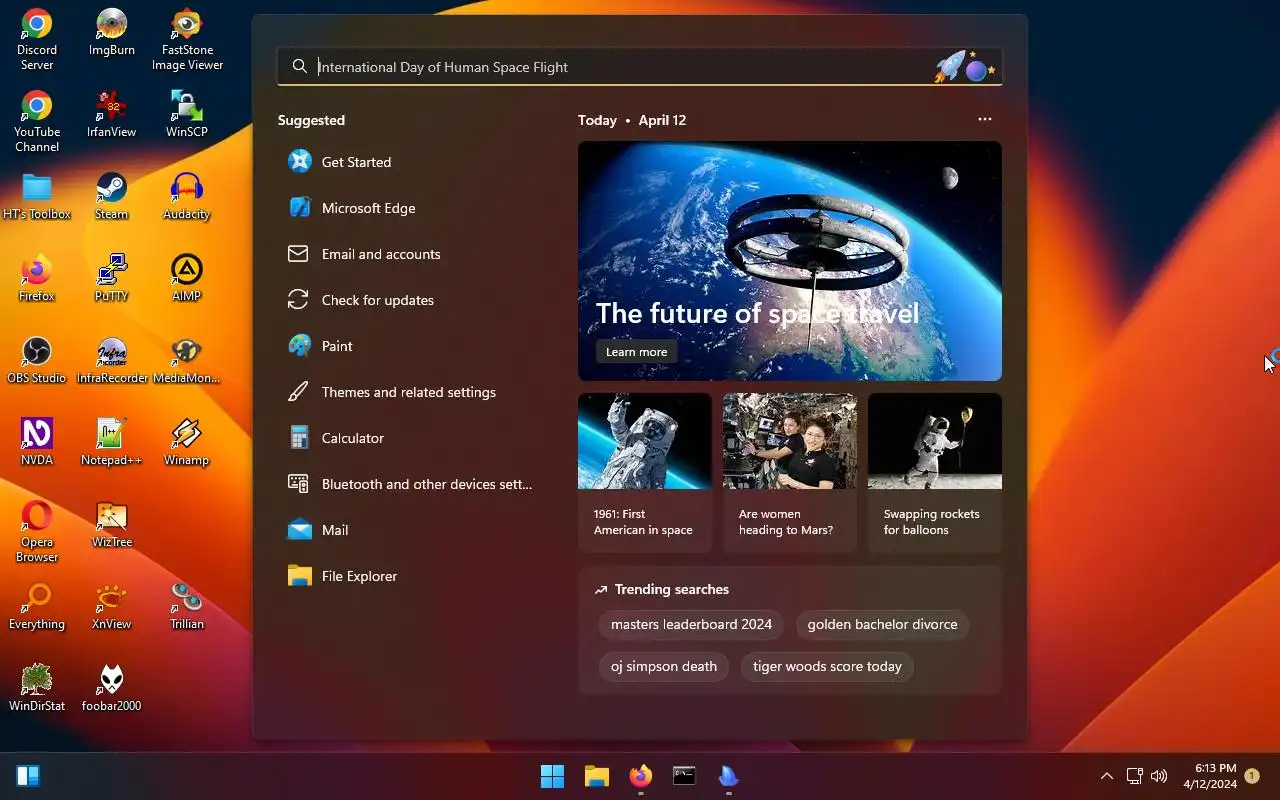Image resolution: width=1280 pixels, height=800 pixels.
Task: Open MediaMonkey desktop icon
Action: [187, 361]
